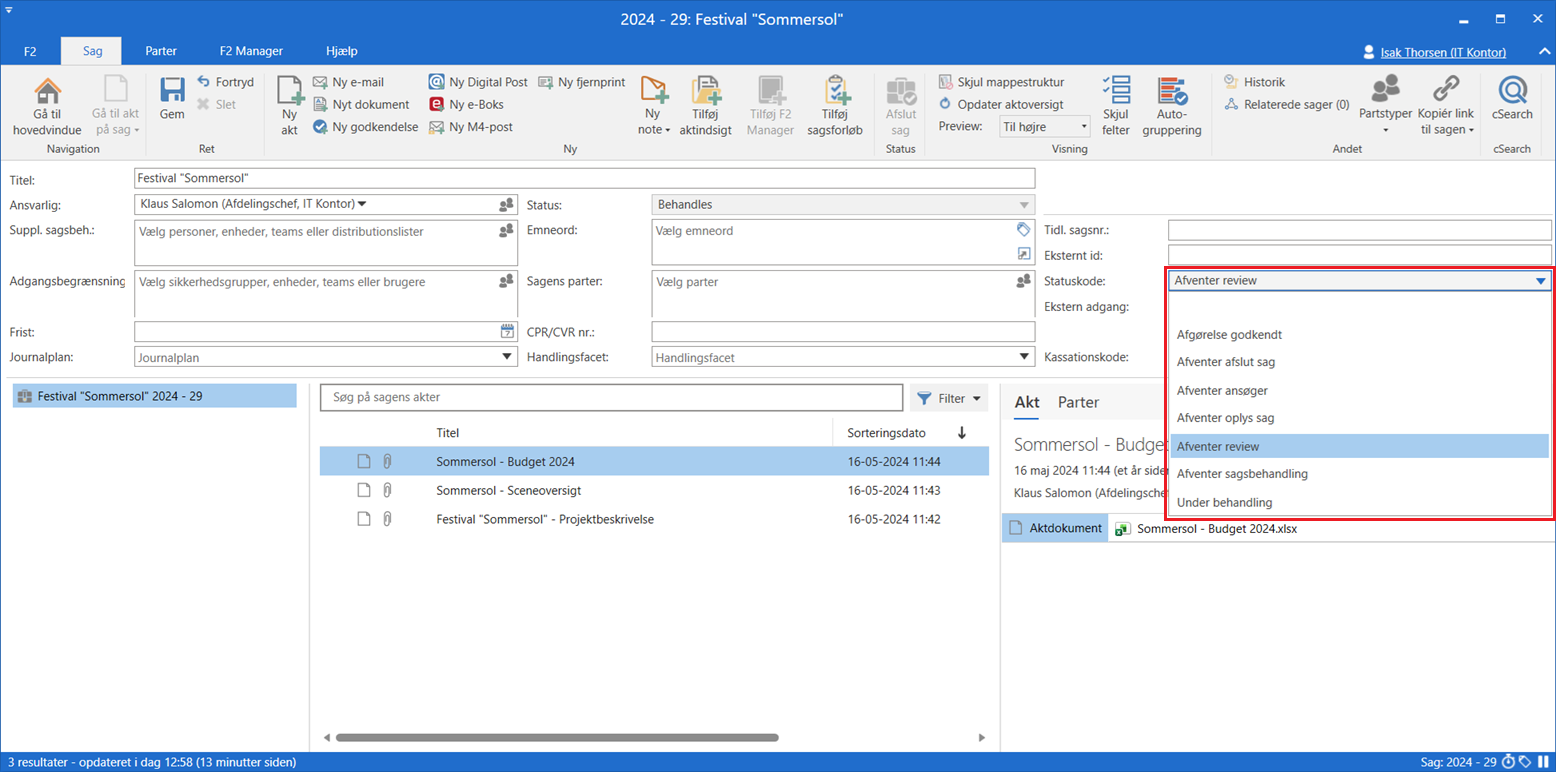
Task: Click the Søg på sagens akter field
Action: 611,398
